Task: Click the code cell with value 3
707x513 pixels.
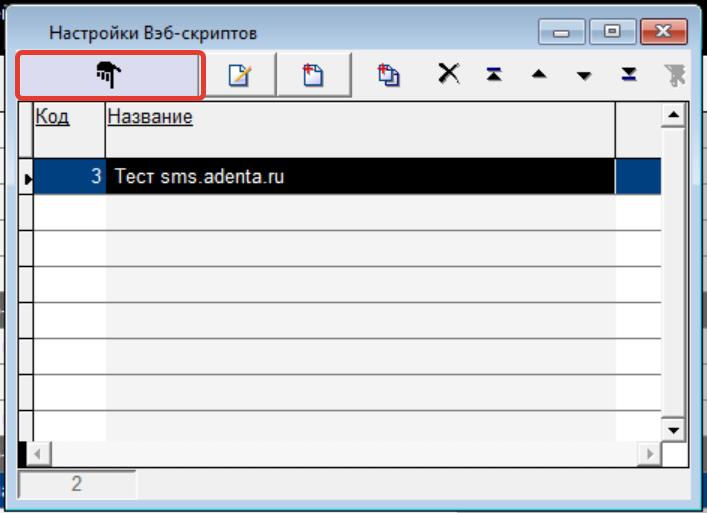Action: coord(69,176)
